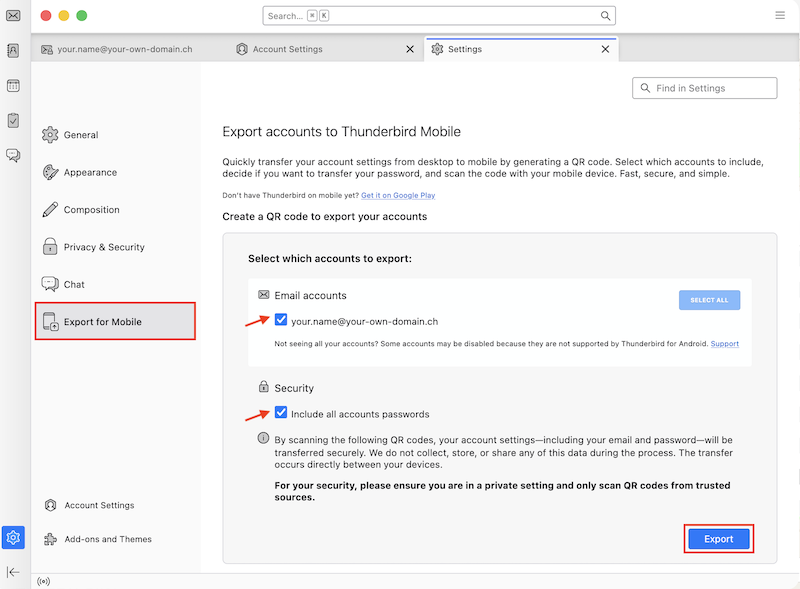The width and height of the screenshot is (800, 589).
Task: Click the Select All button
Action: [x=709, y=300]
